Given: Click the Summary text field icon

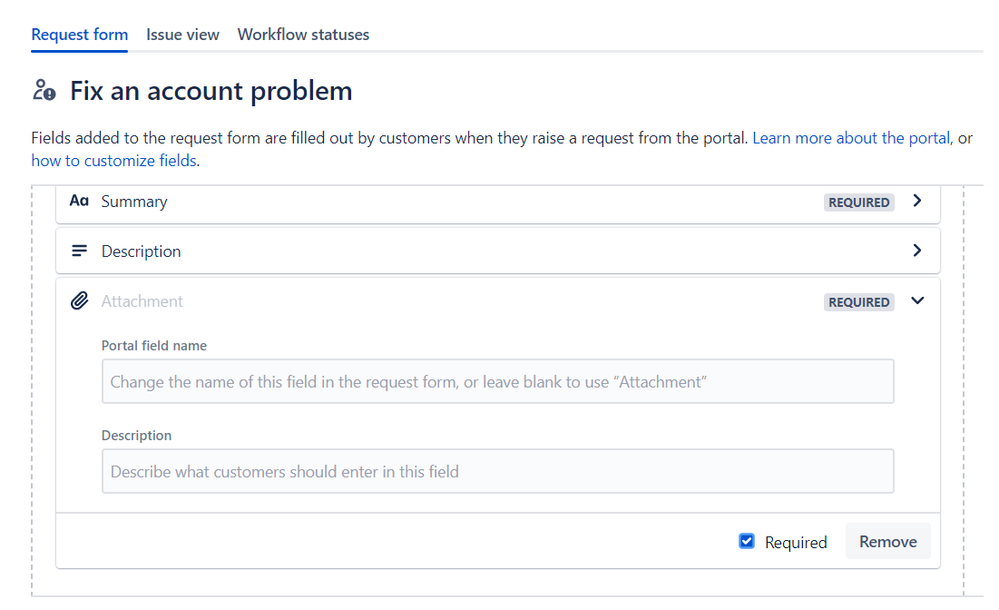Looking at the screenshot, I should pyautogui.click(x=79, y=201).
